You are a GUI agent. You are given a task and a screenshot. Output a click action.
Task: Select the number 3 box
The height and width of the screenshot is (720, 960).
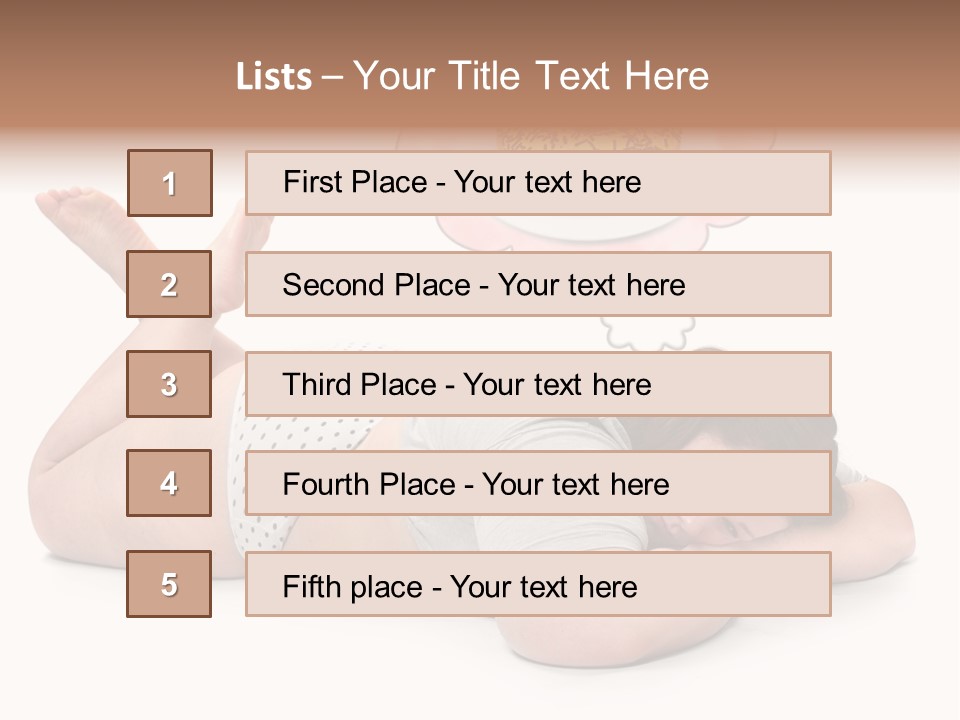(169, 384)
